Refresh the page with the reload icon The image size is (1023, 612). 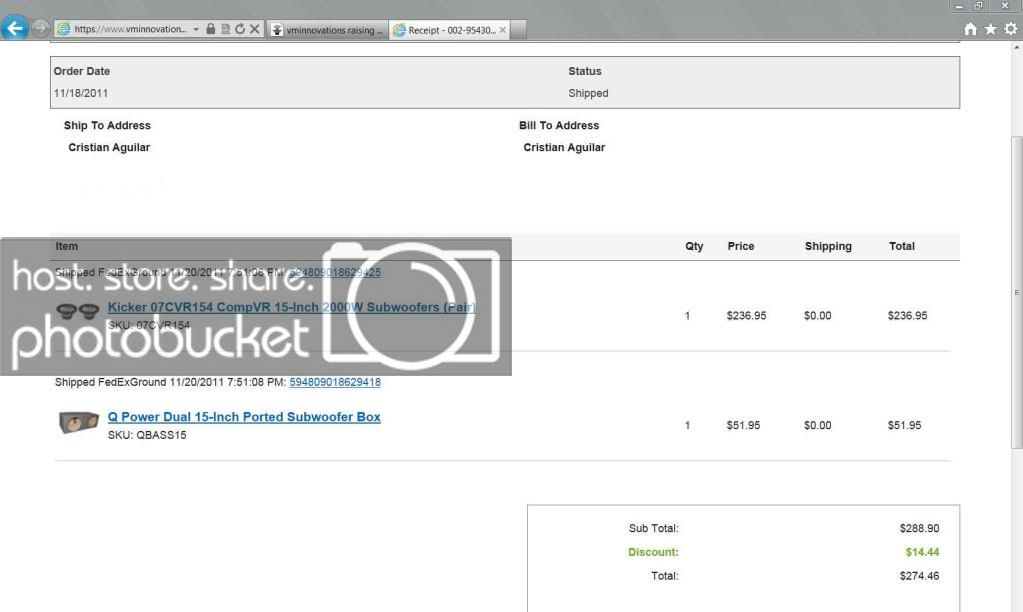(240, 29)
